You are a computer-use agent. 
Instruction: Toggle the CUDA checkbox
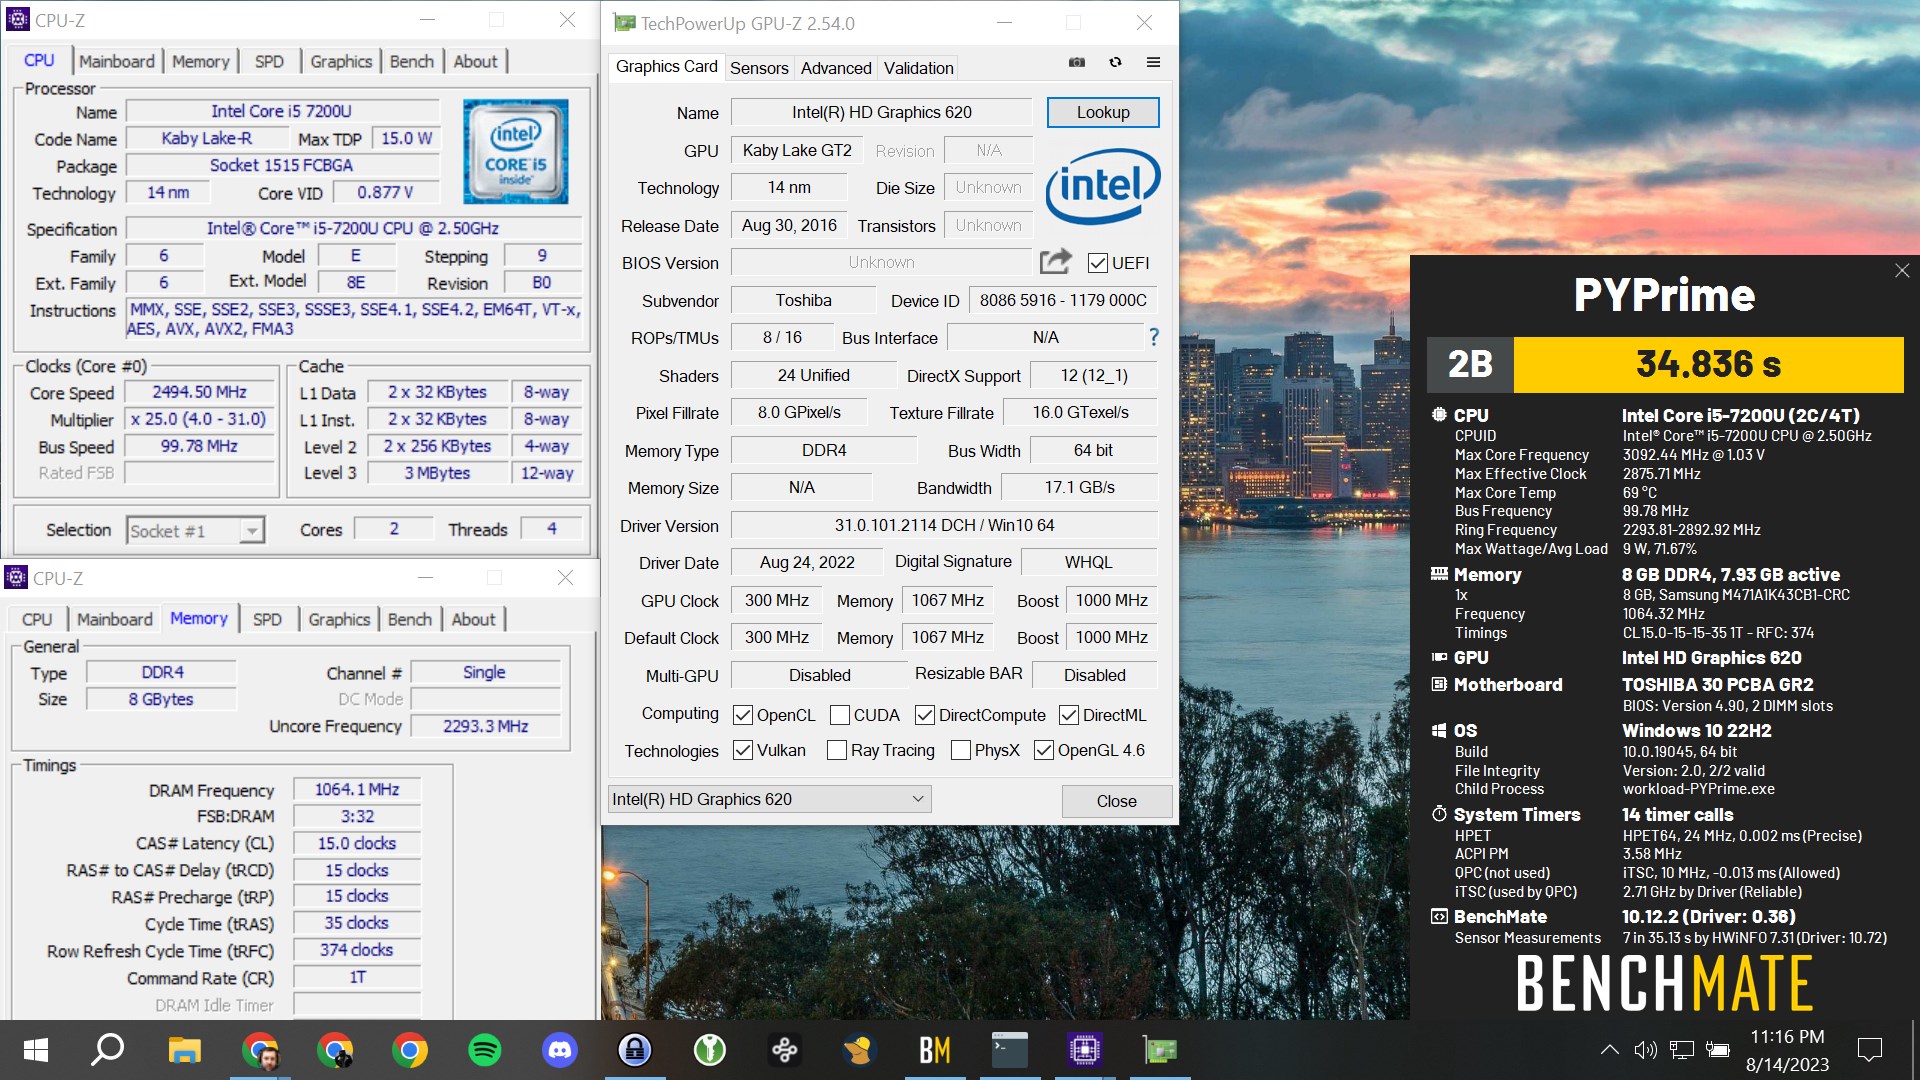(x=840, y=715)
